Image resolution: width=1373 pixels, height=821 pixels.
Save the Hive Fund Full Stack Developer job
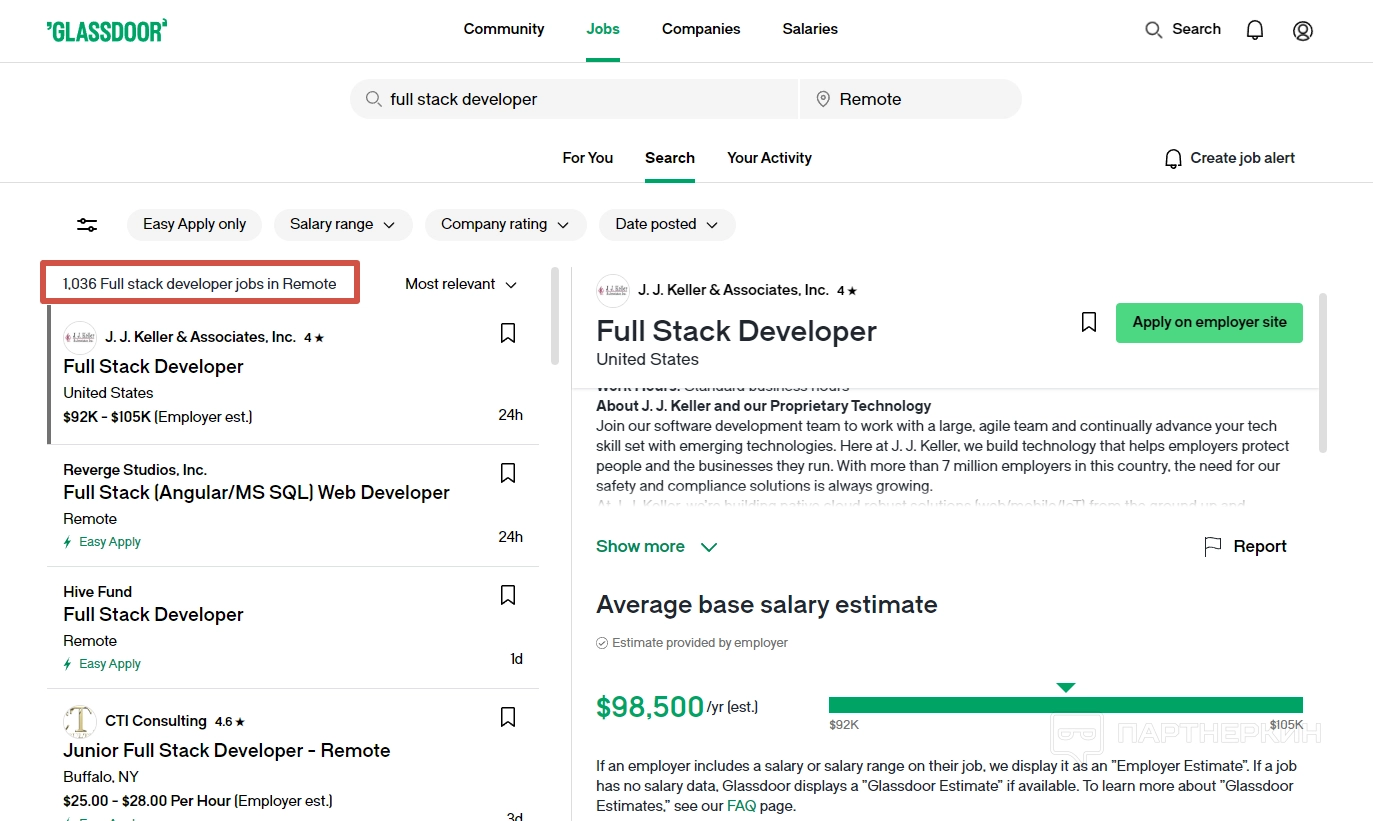click(508, 595)
